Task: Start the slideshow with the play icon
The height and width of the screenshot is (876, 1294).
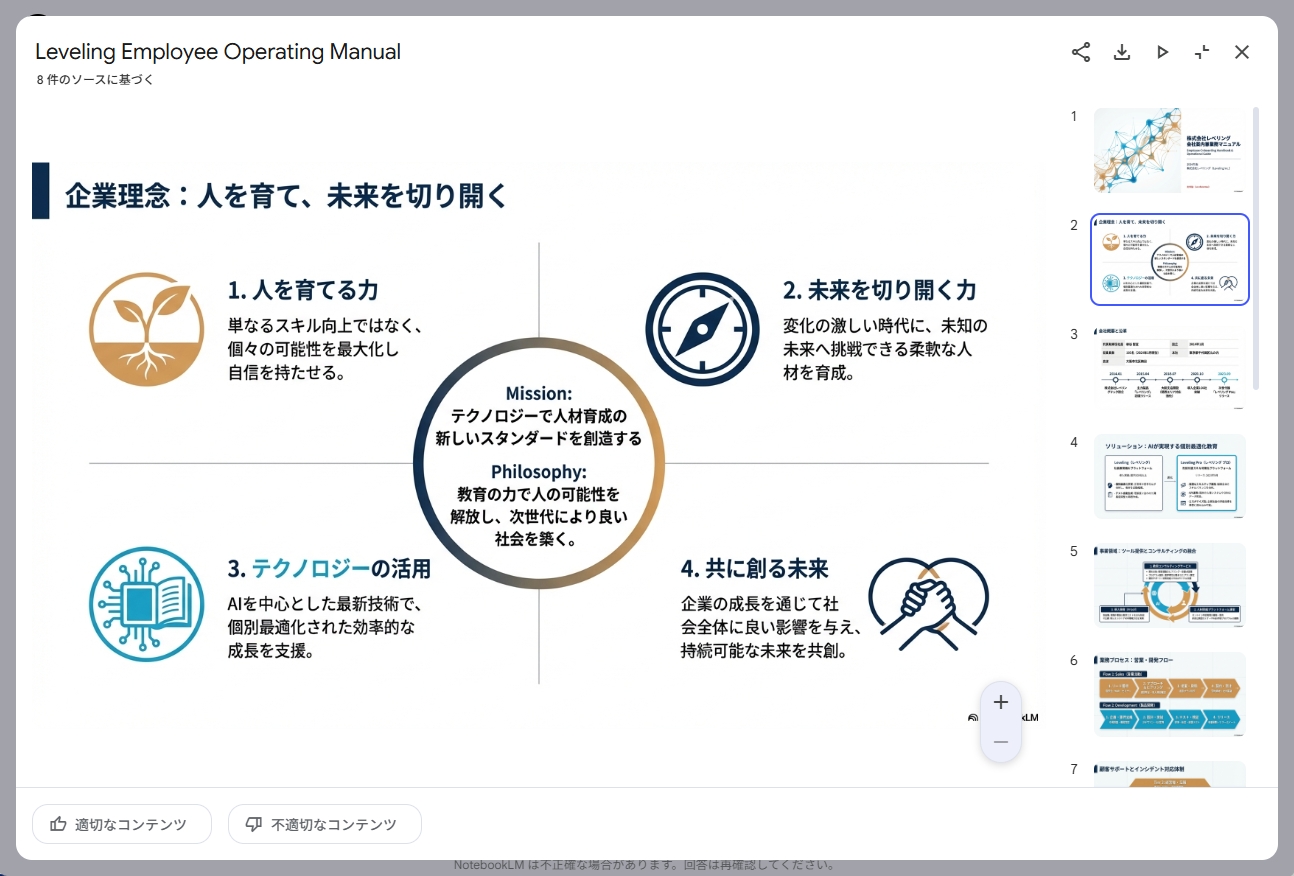Action: [x=1162, y=52]
